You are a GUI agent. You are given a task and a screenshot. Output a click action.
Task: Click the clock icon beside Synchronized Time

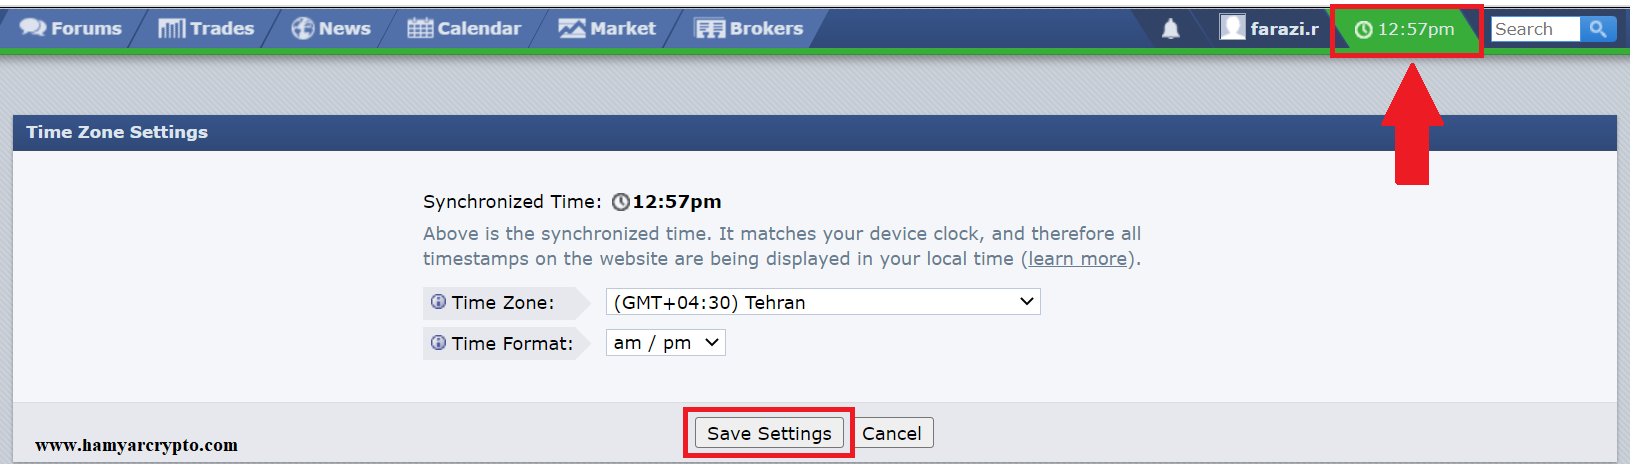pos(621,202)
